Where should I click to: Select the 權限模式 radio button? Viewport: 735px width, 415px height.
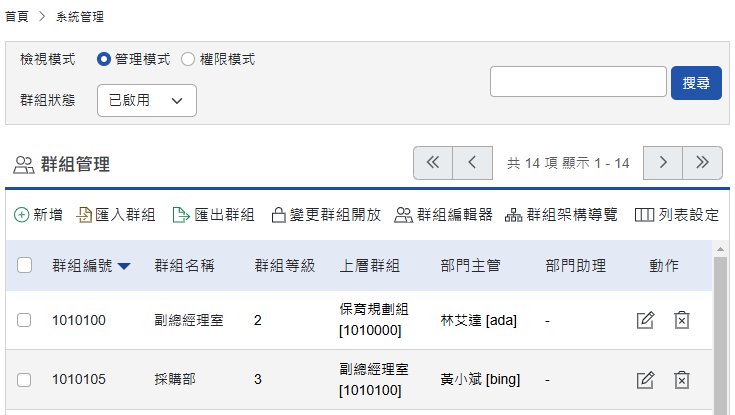coord(188,60)
